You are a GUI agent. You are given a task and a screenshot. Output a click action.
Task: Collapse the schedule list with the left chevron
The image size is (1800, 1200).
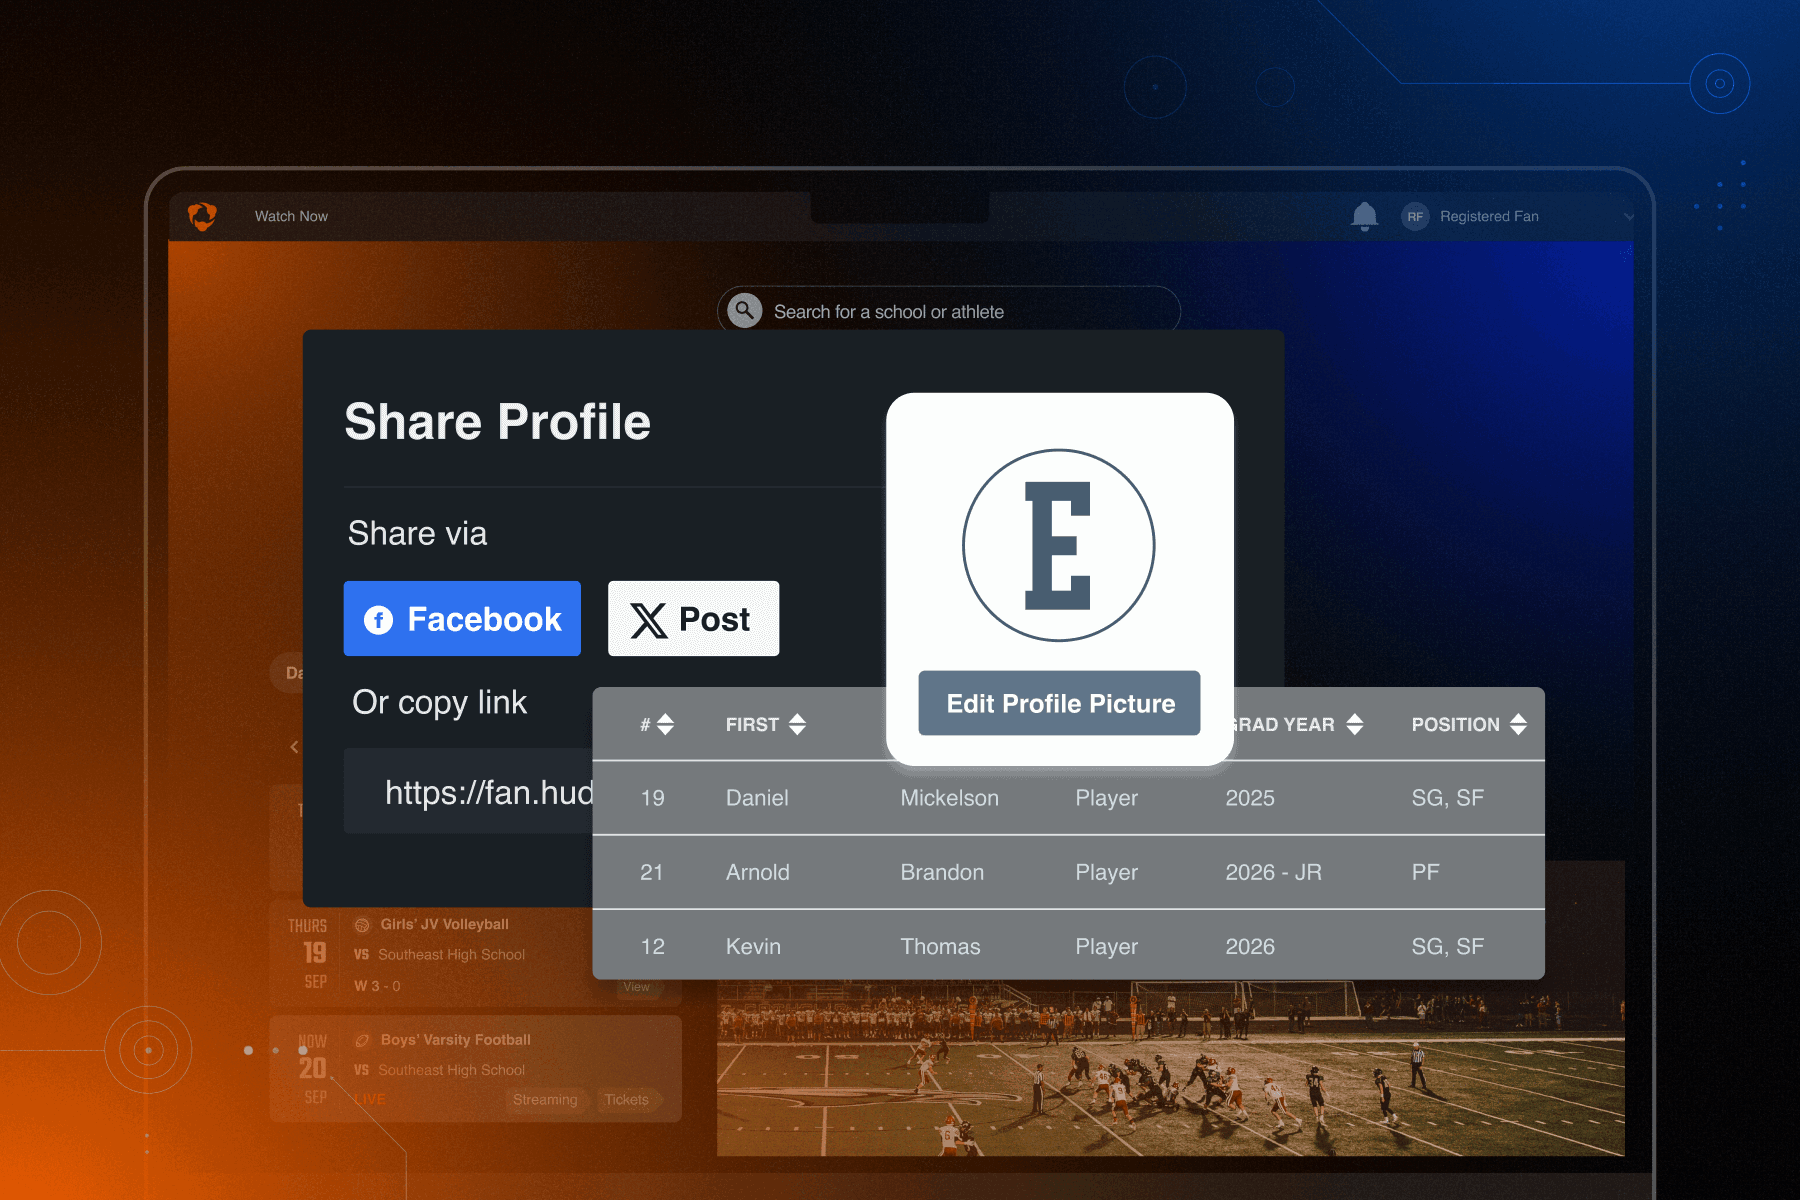coord(294,746)
